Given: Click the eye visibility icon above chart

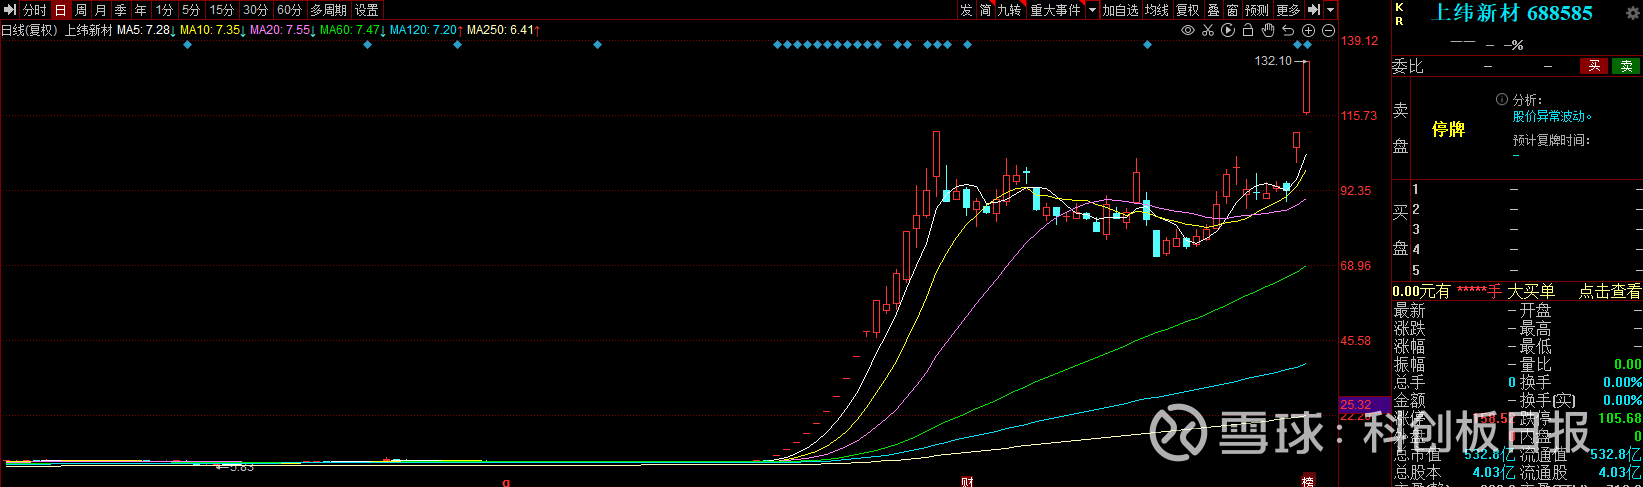Looking at the screenshot, I should (1188, 31).
